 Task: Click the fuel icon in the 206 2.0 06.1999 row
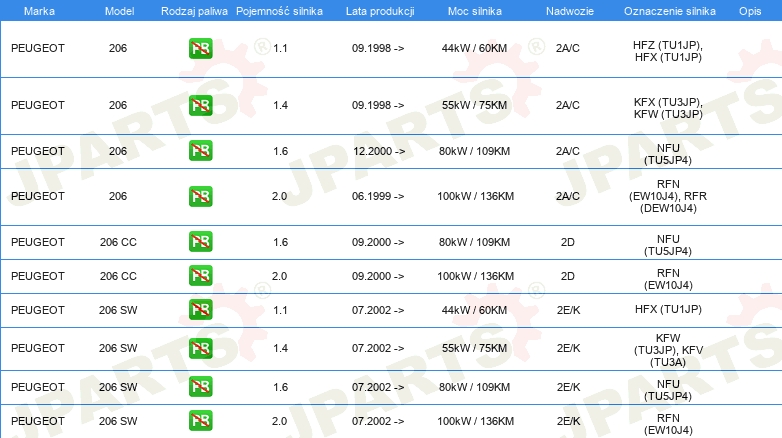point(200,196)
